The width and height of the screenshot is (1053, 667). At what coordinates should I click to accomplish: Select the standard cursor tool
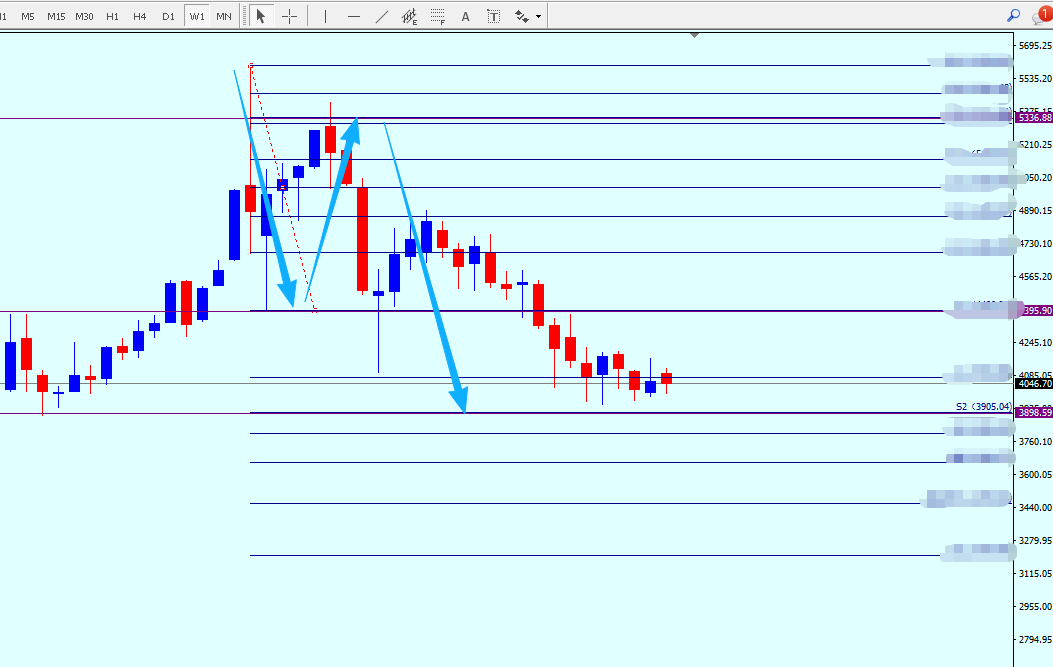point(261,16)
